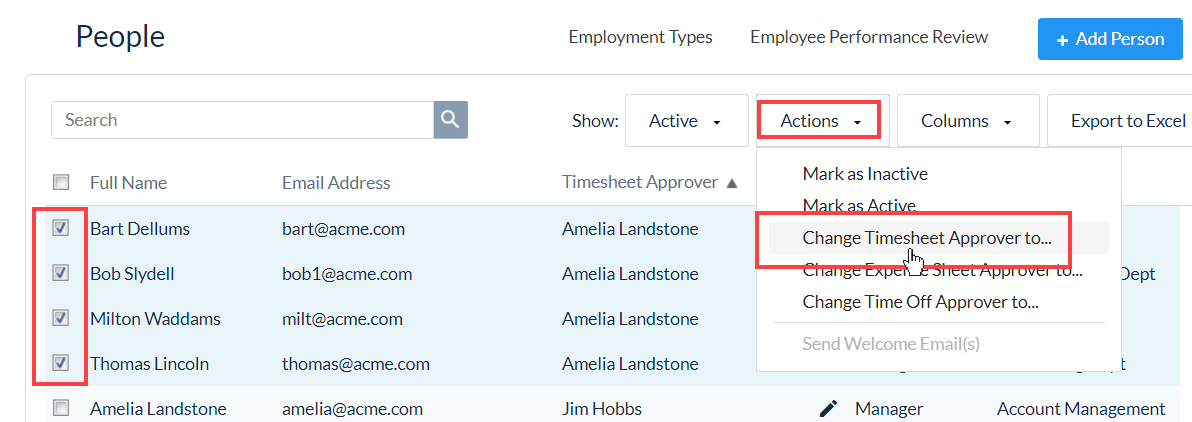Click Amelia Landstone approver in Bob Slydell row
This screenshot has width=1192, height=422.
tap(630, 273)
